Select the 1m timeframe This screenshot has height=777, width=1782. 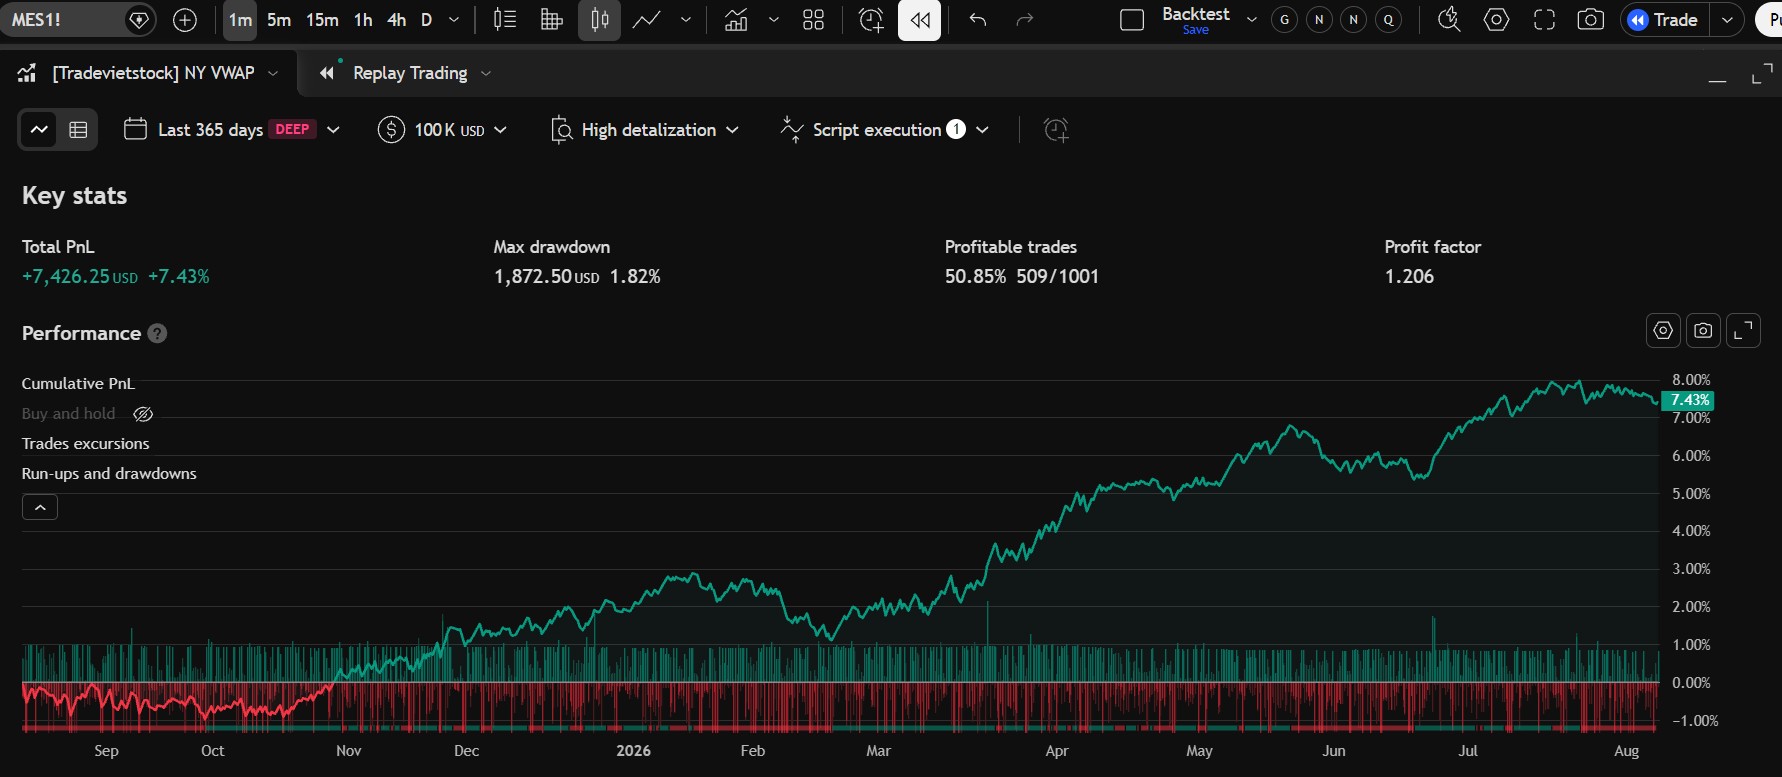point(240,20)
